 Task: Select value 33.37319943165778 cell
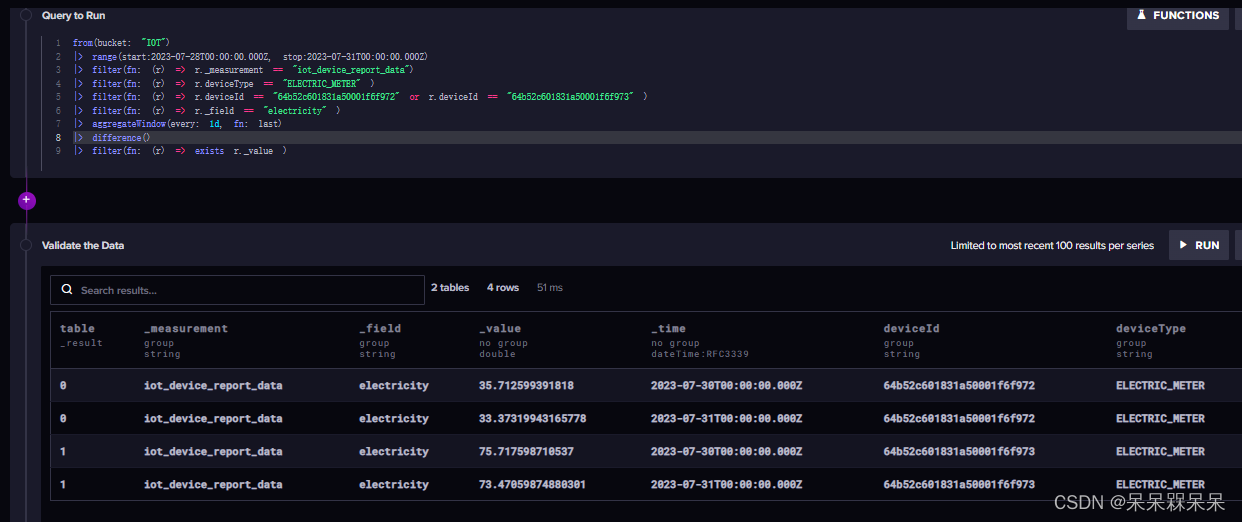coord(533,418)
